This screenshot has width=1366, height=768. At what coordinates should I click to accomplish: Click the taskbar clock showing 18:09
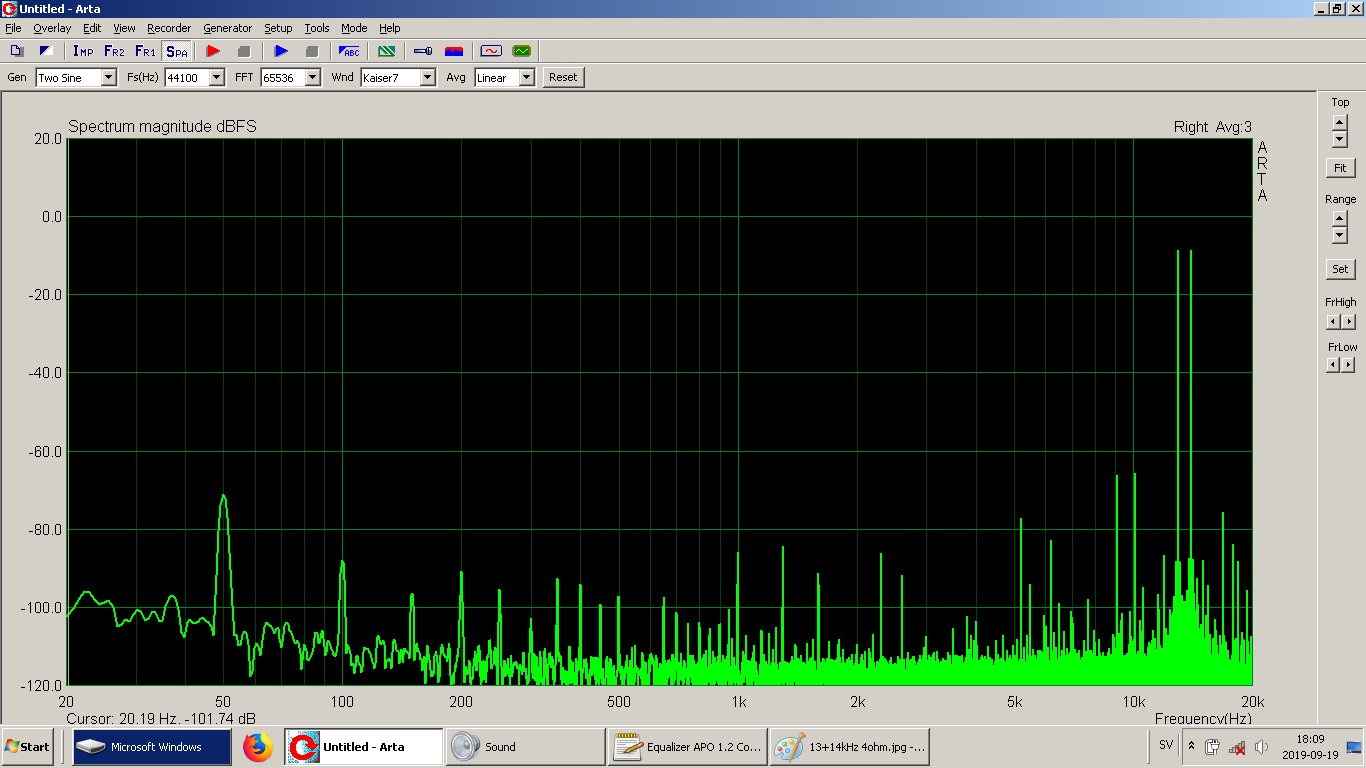click(x=1309, y=747)
